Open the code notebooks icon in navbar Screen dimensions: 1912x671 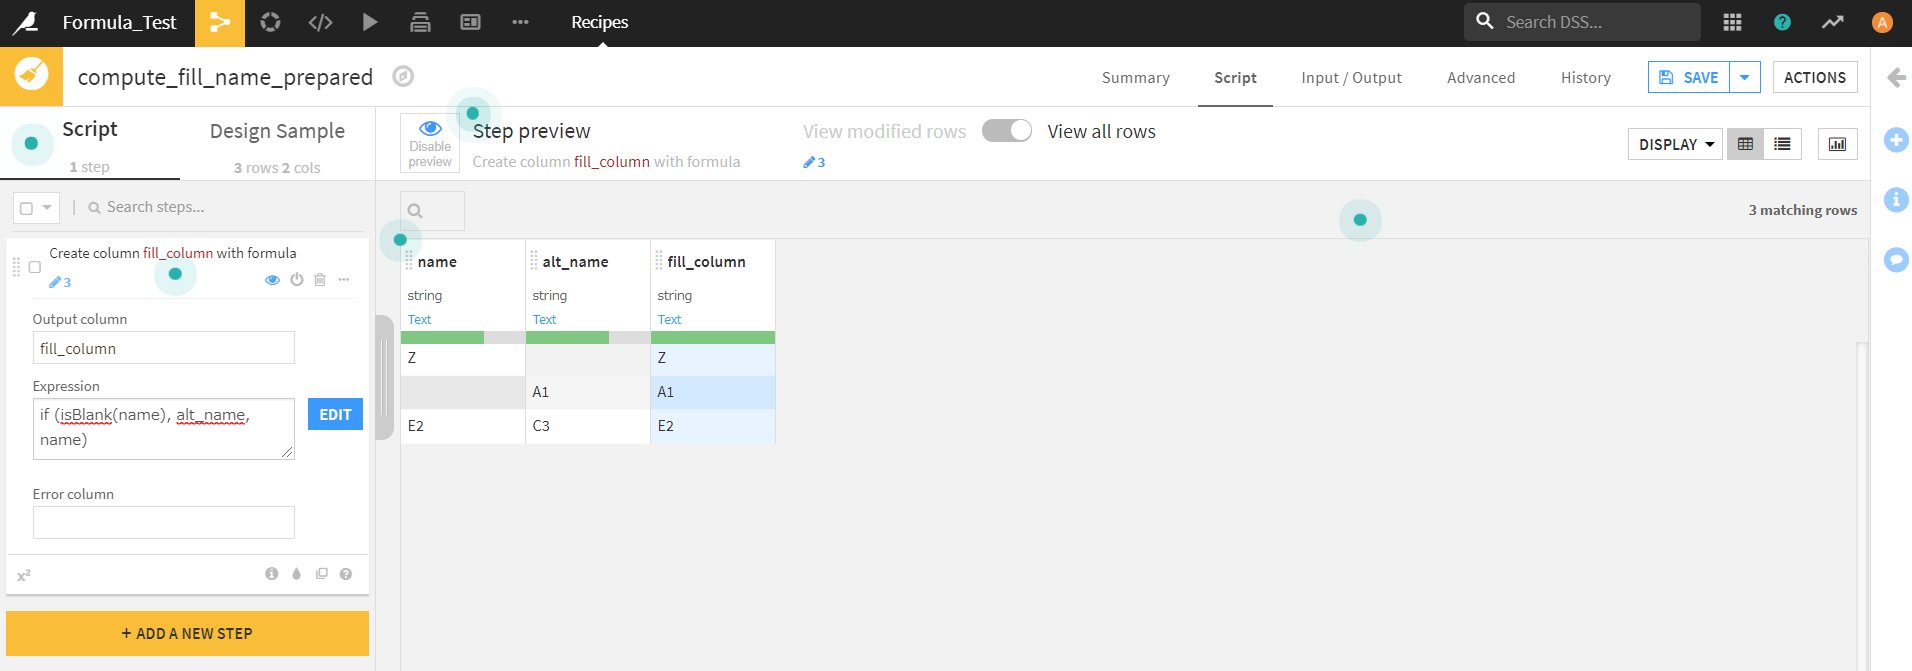320,22
